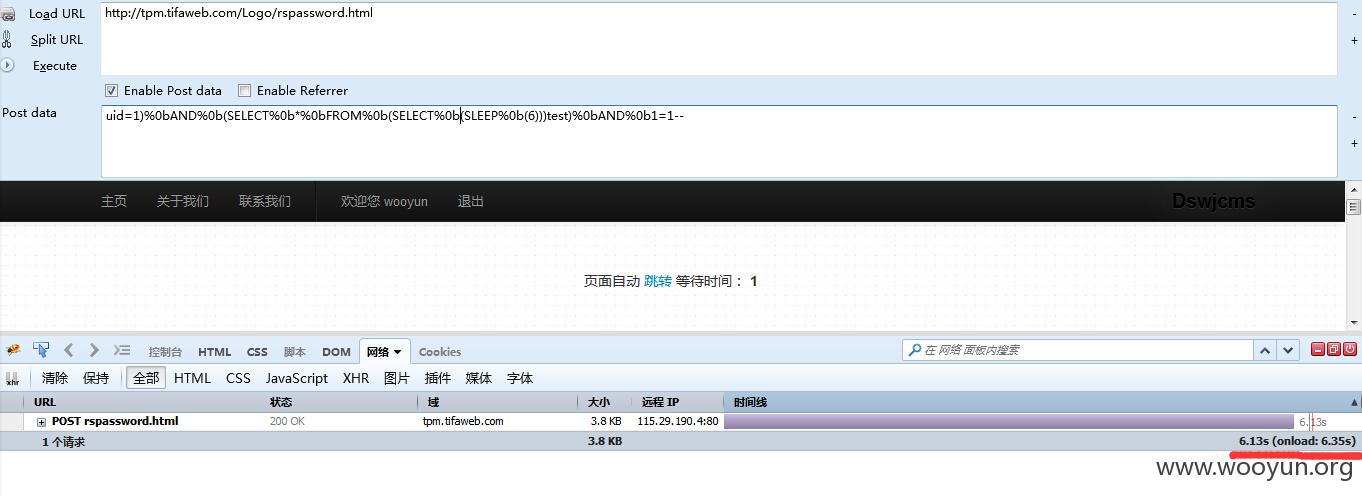The height and width of the screenshot is (496, 1362).
Task: Go forward with Firebug right arrow
Action: pyautogui.click(x=94, y=350)
